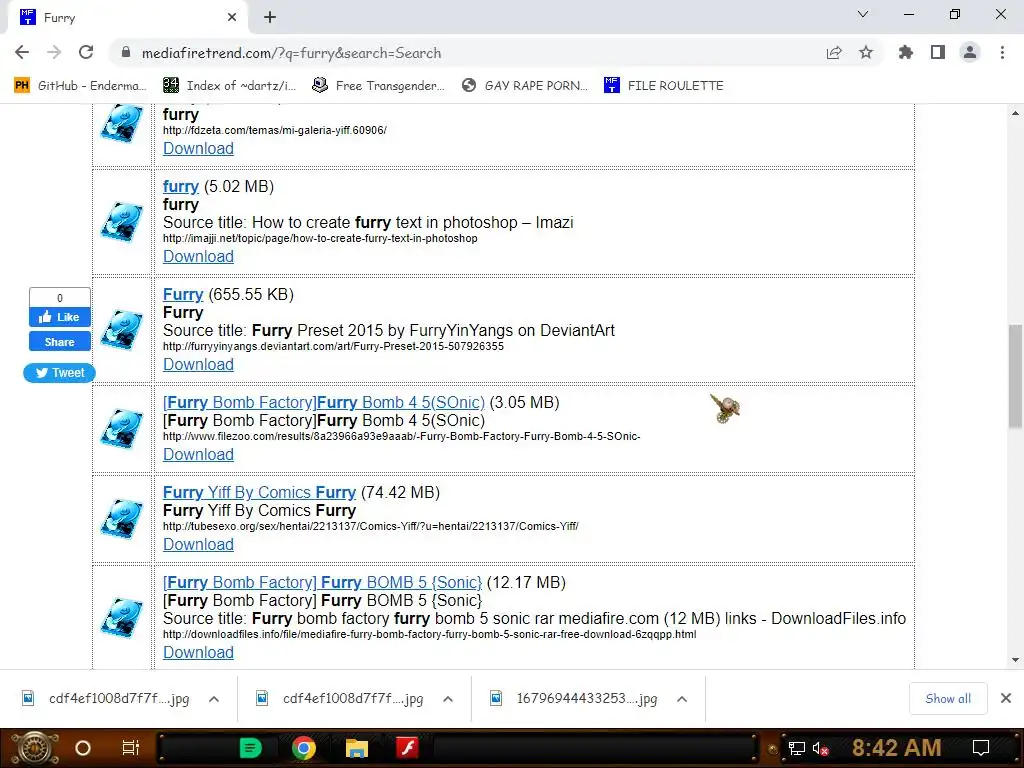The height and width of the screenshot is (768, 1024).
Task: Expand options for second cdf4ef1008d7f7f download
Action: pyautogui.click(x=448, y=699)
